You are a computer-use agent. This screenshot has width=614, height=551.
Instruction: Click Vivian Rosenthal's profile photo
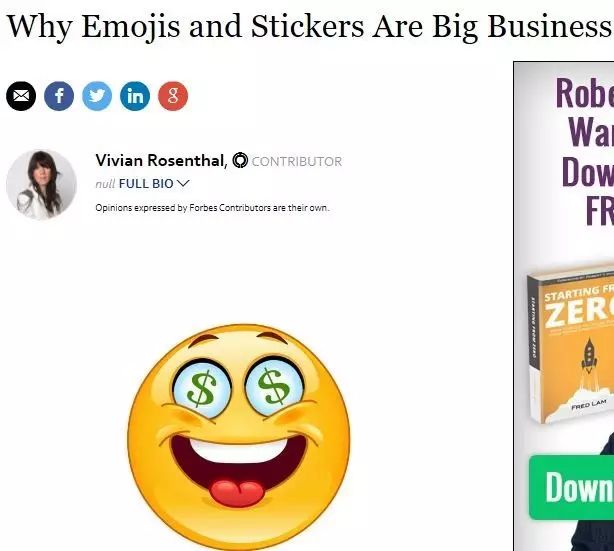[41, 184]
